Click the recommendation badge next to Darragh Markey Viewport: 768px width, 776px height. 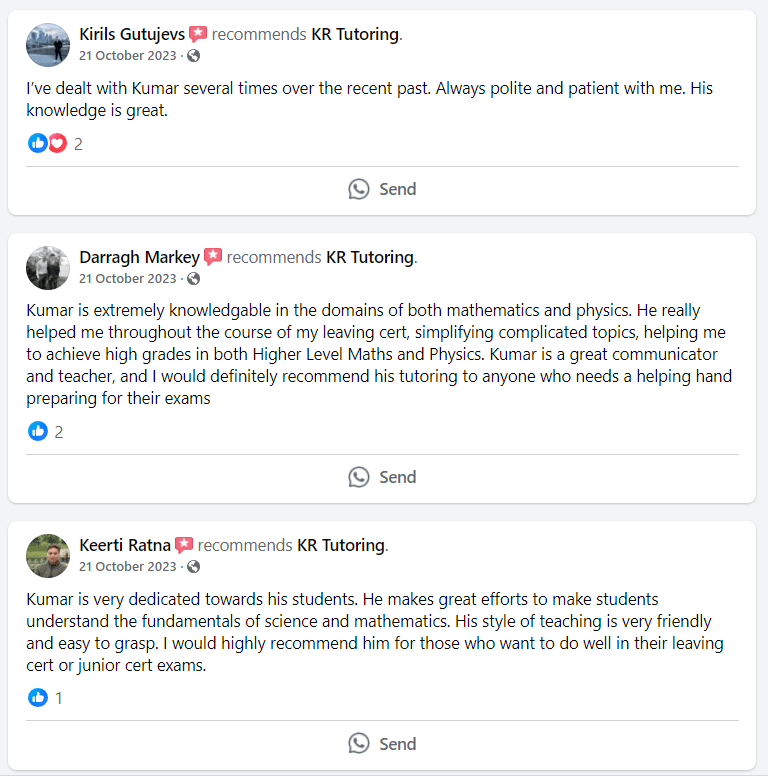coord(213,258)
